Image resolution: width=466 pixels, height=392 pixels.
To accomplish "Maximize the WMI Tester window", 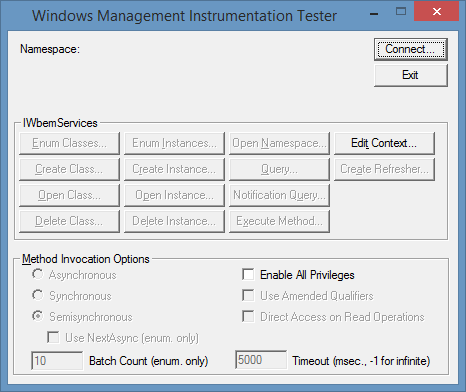I will (401, 12).
